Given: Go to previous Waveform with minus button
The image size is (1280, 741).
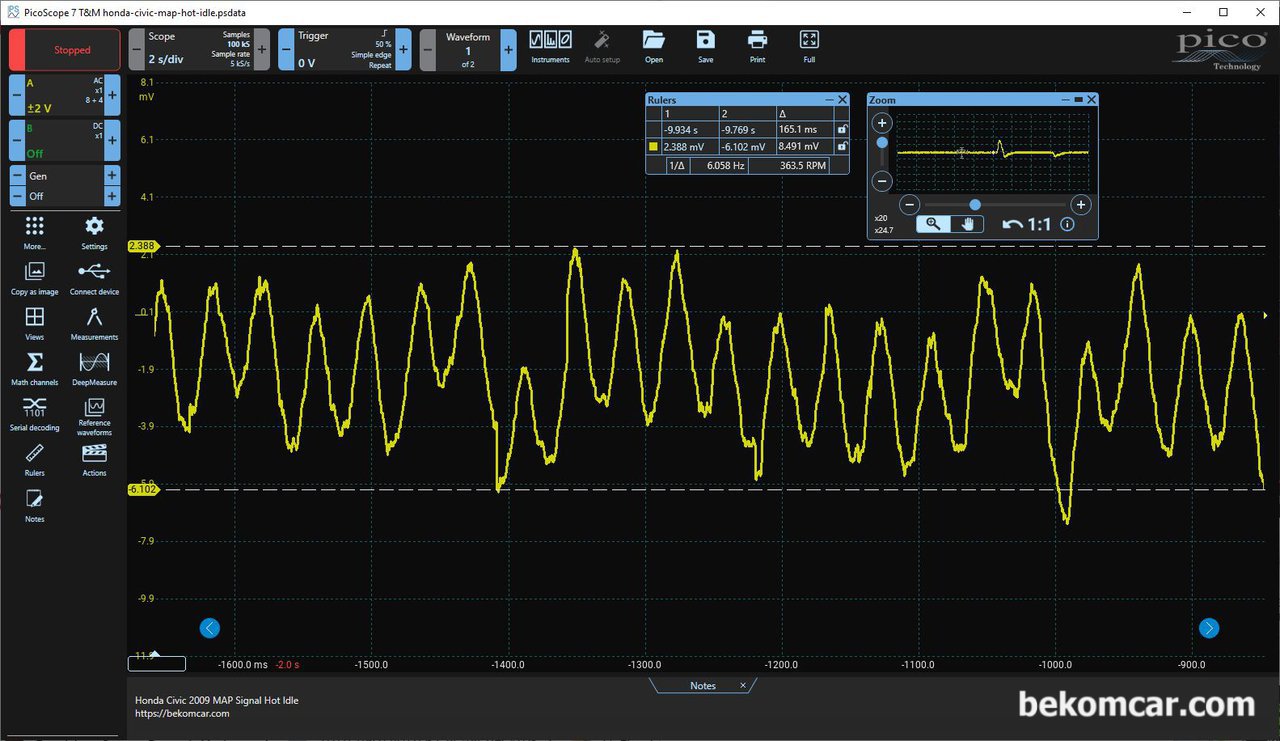Looking at the screenshot, I should (x=428, y=50).
